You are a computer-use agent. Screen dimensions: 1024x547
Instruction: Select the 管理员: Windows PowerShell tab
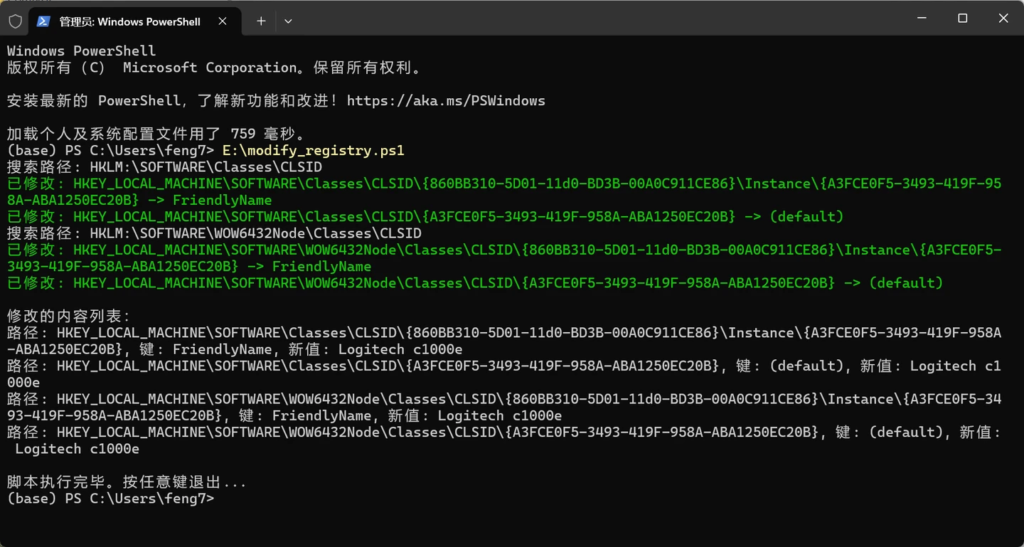tap(128, 21)
